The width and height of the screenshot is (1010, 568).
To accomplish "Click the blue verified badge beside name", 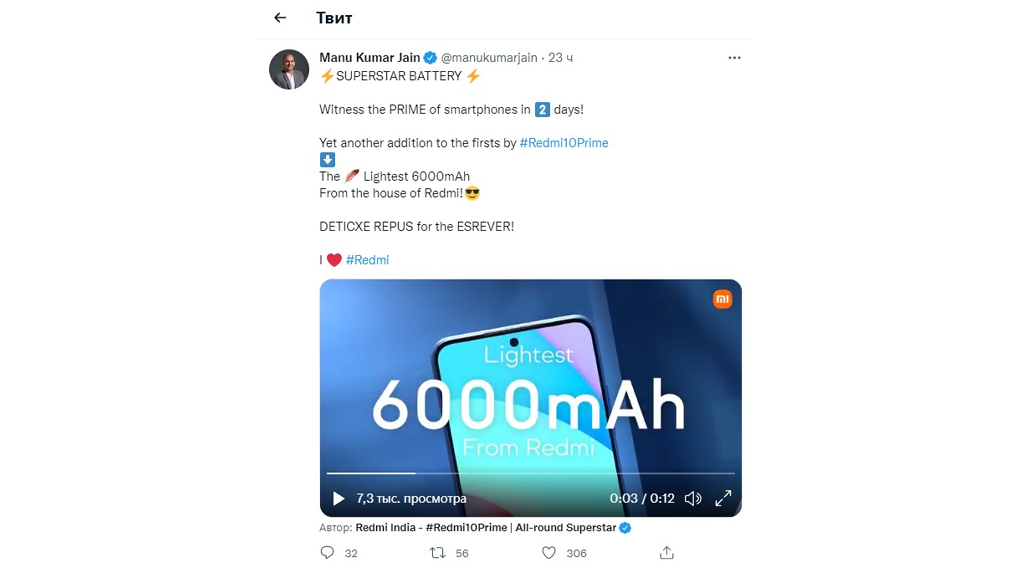I will [430, 57].
